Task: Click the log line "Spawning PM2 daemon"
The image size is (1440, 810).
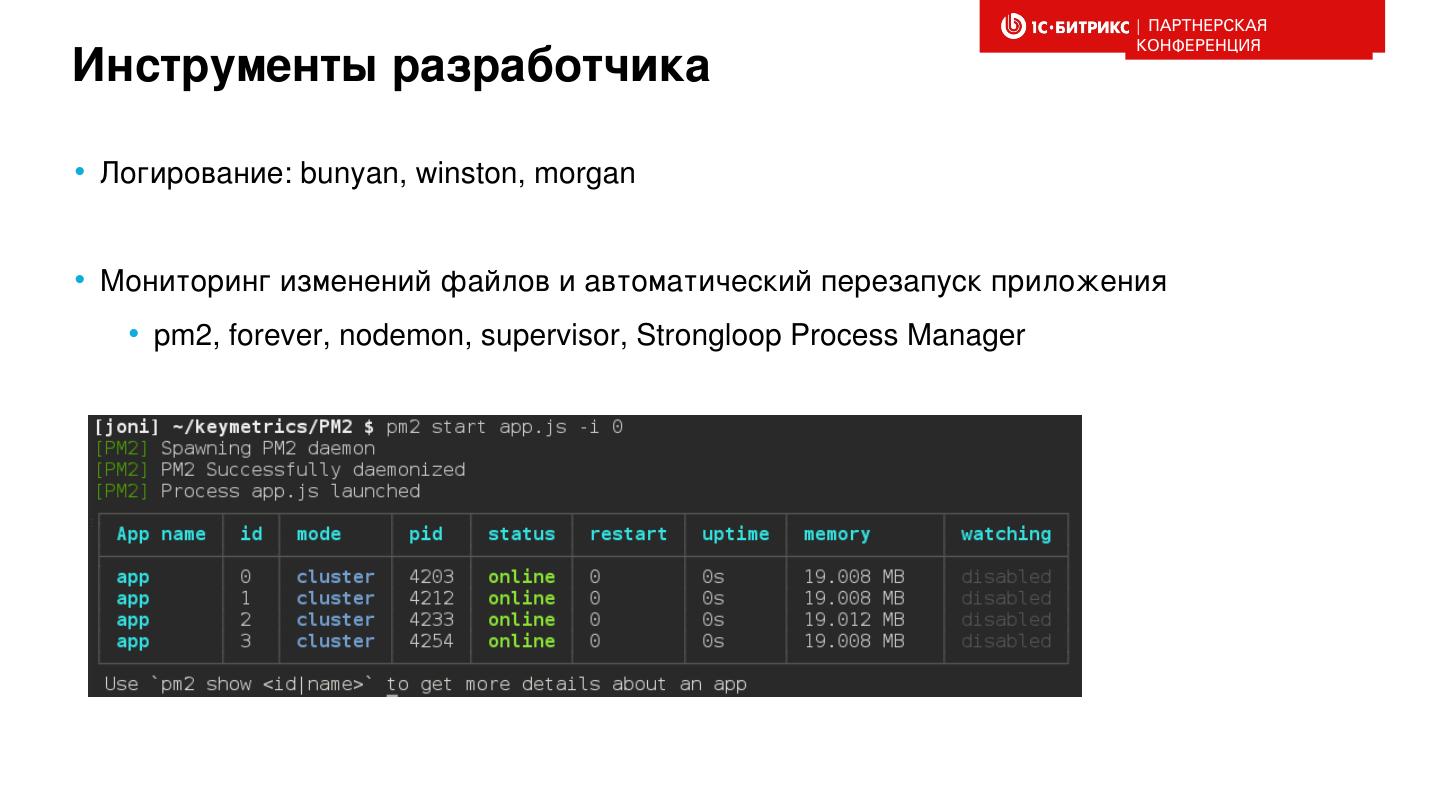Action: pos(267,448)
